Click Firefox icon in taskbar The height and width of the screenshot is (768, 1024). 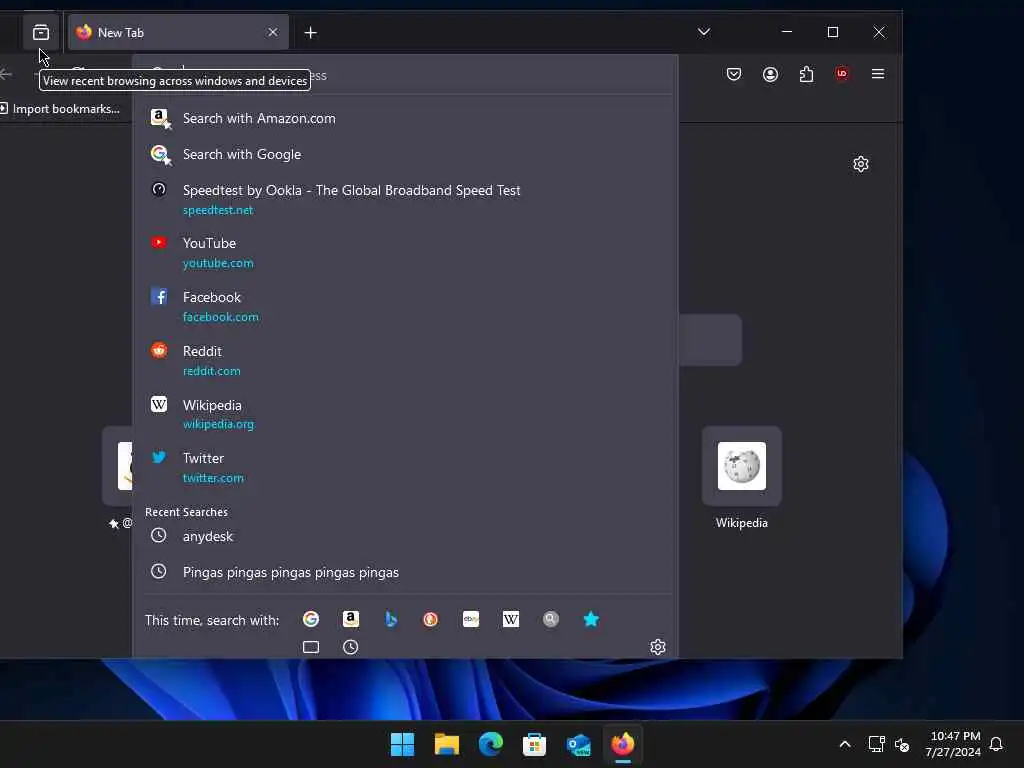pos(622,744)
